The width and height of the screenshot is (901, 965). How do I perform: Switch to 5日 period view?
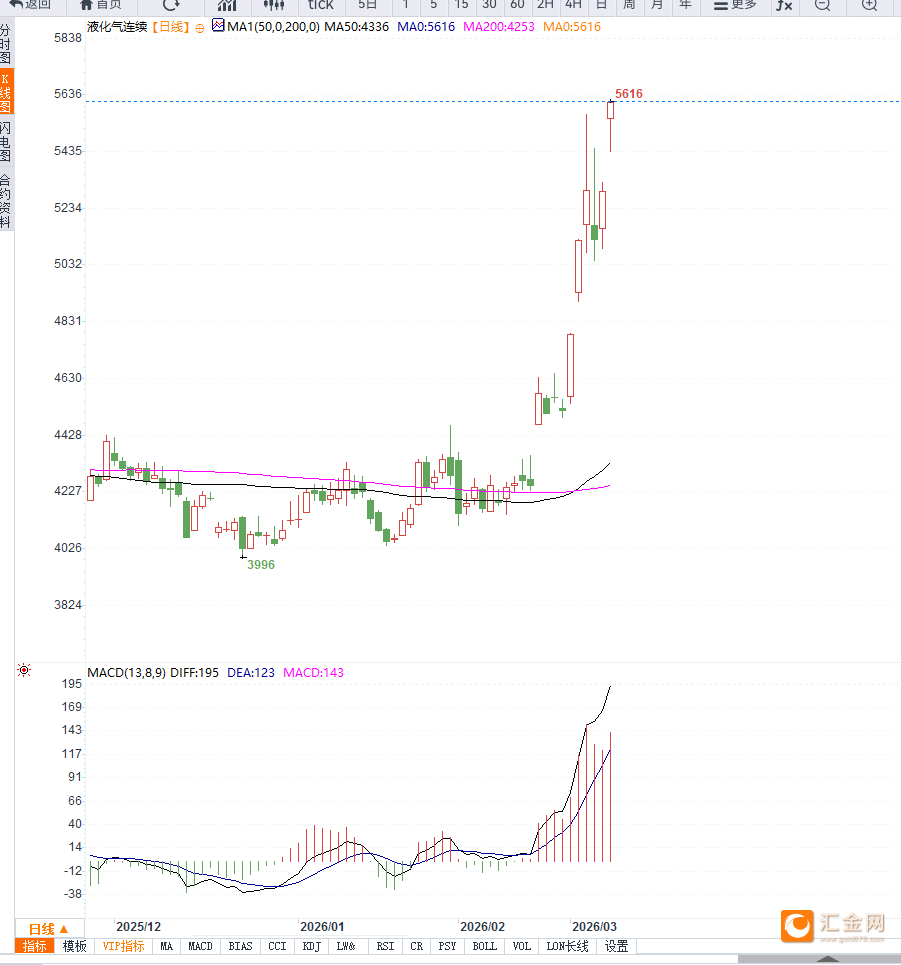tap(367, 5)
